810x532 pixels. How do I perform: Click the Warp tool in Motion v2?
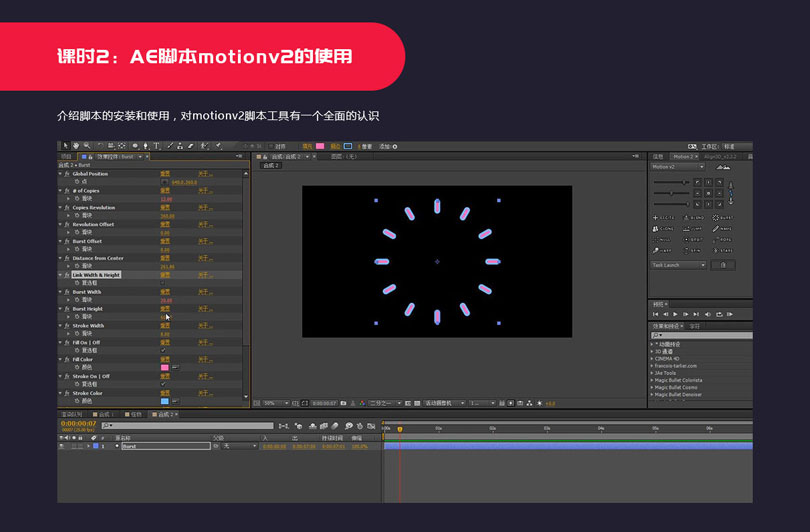[662, 251]
